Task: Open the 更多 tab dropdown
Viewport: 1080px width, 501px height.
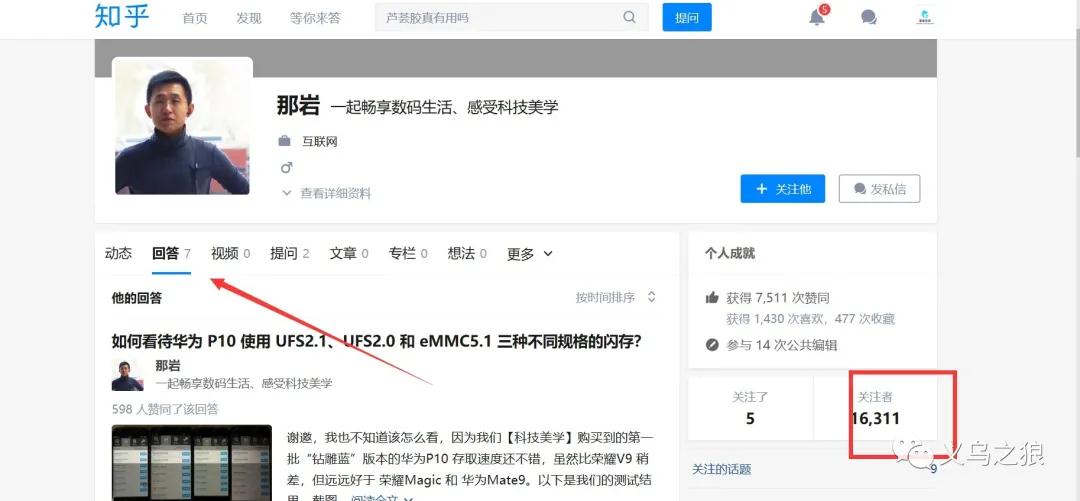Action: [529, 254]
